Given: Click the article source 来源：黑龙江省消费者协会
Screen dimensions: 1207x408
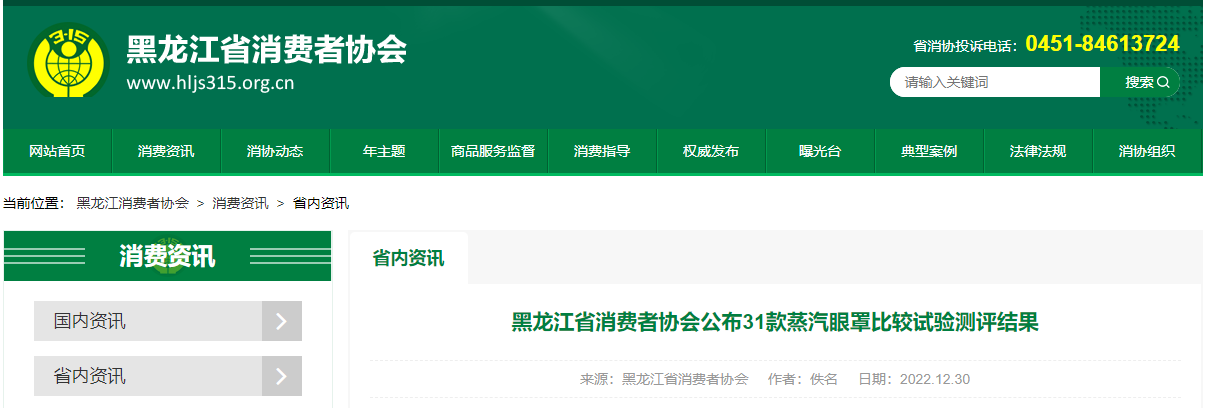Looking at the screenshot, I should click(664, 379).
